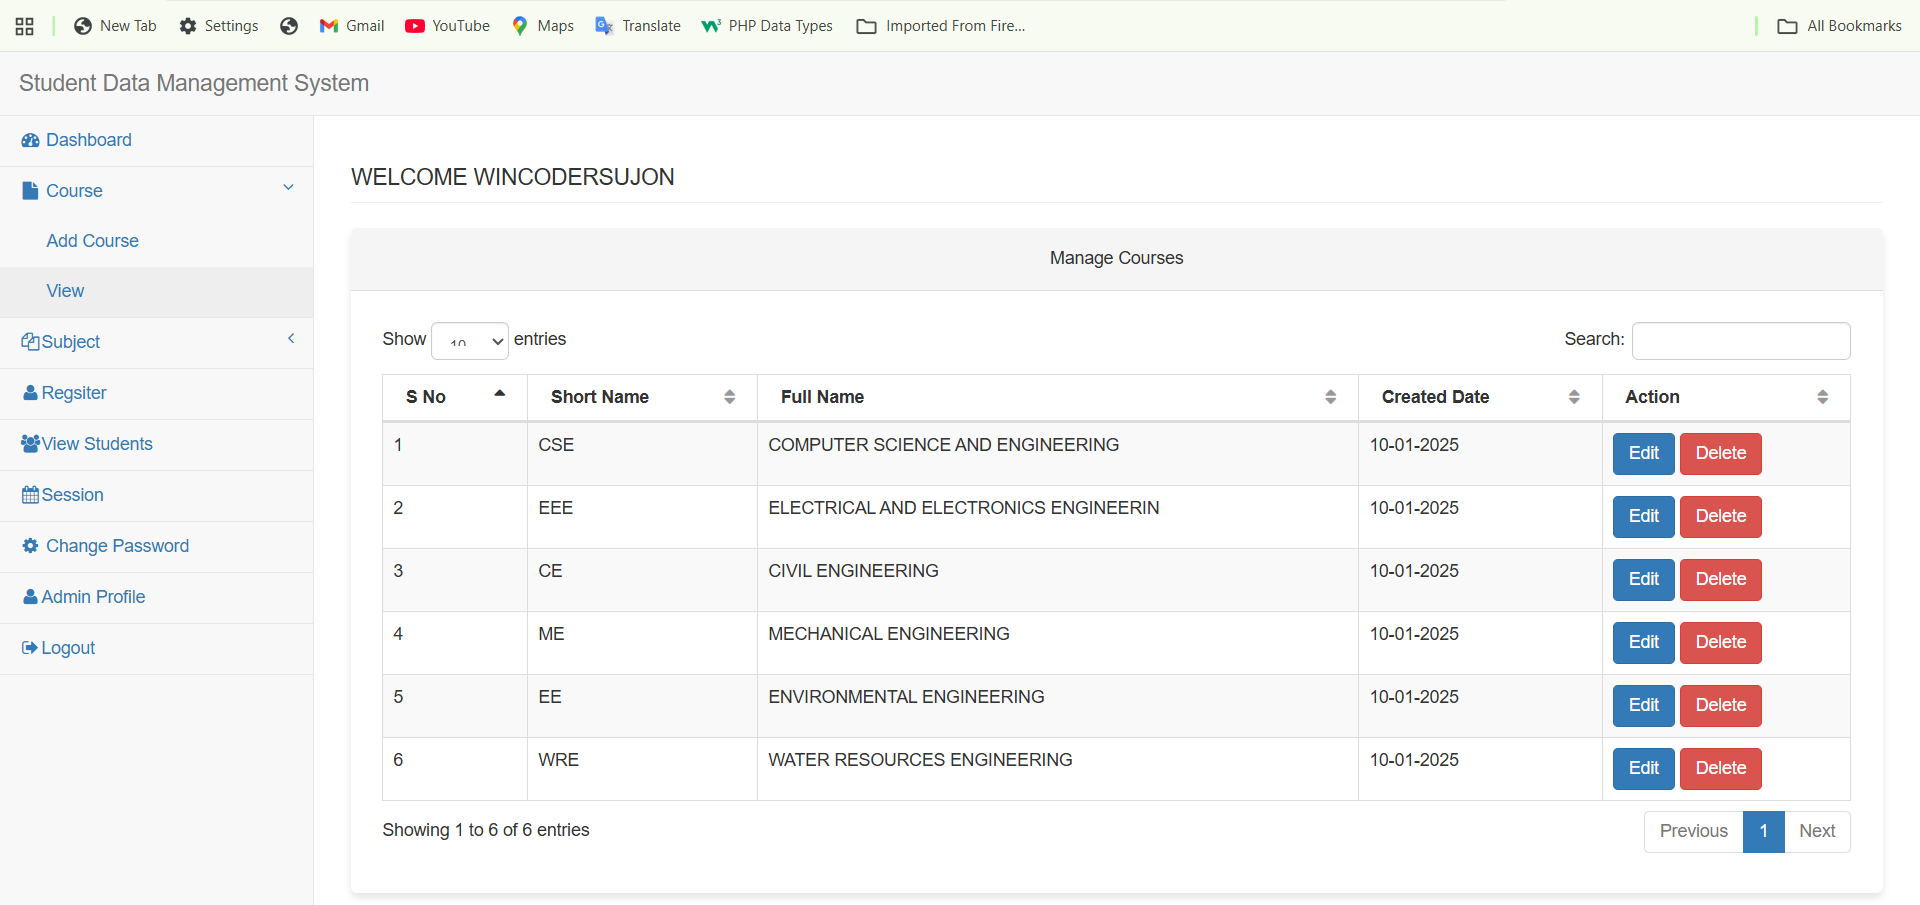Collapse the Course menu chevron
This screenshot has width=1920, height=905.
point(288,188)
